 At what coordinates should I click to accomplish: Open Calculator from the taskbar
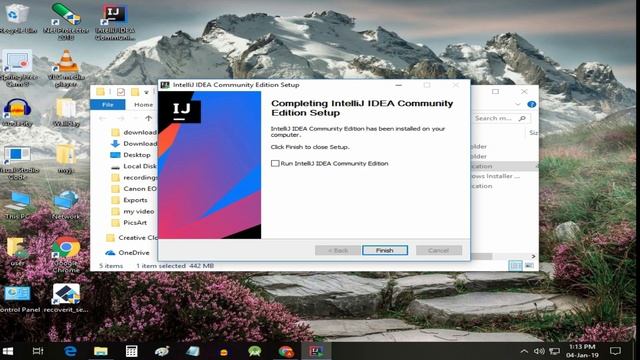(x=131, y=351)
